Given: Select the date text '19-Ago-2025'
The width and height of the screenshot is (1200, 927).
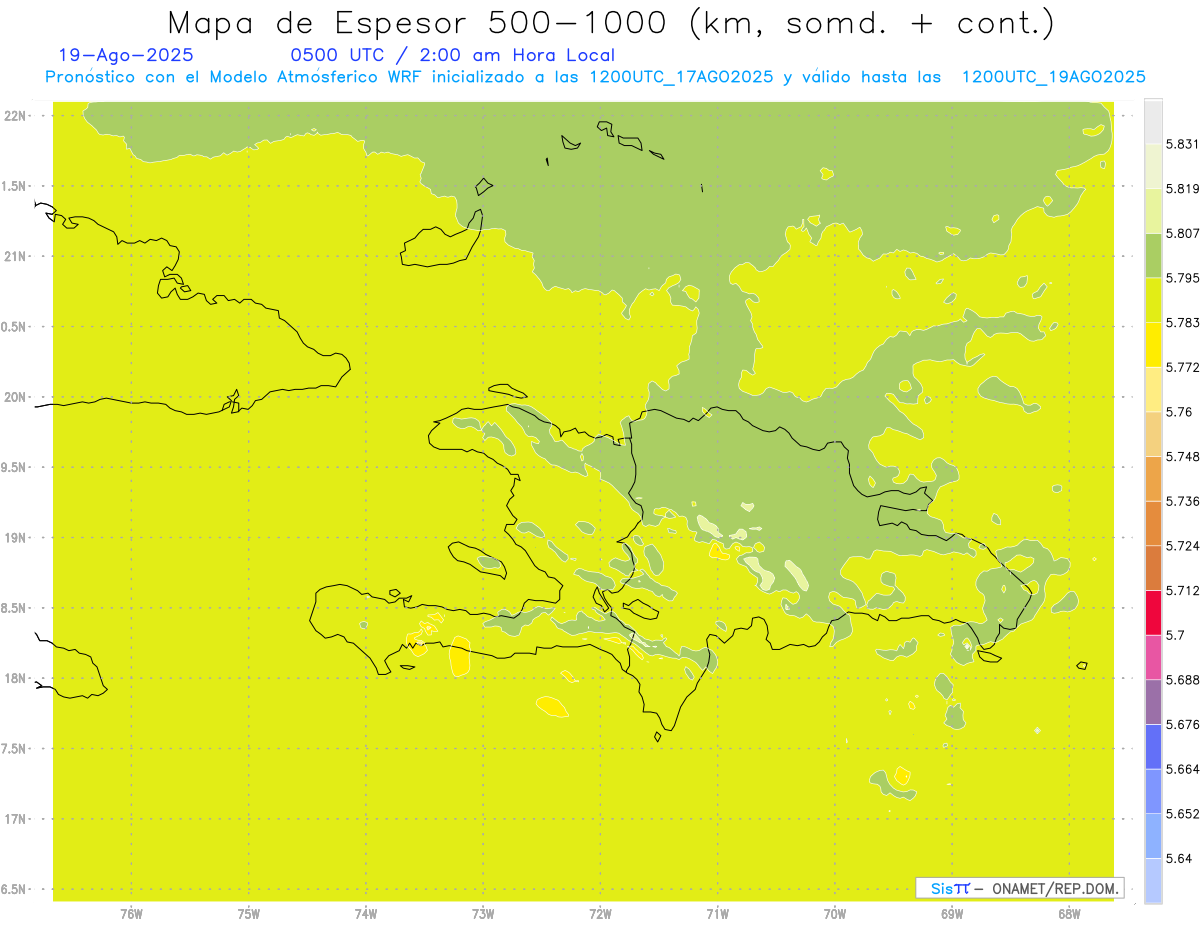Looking at the screenshot, I should click(126, 56).
